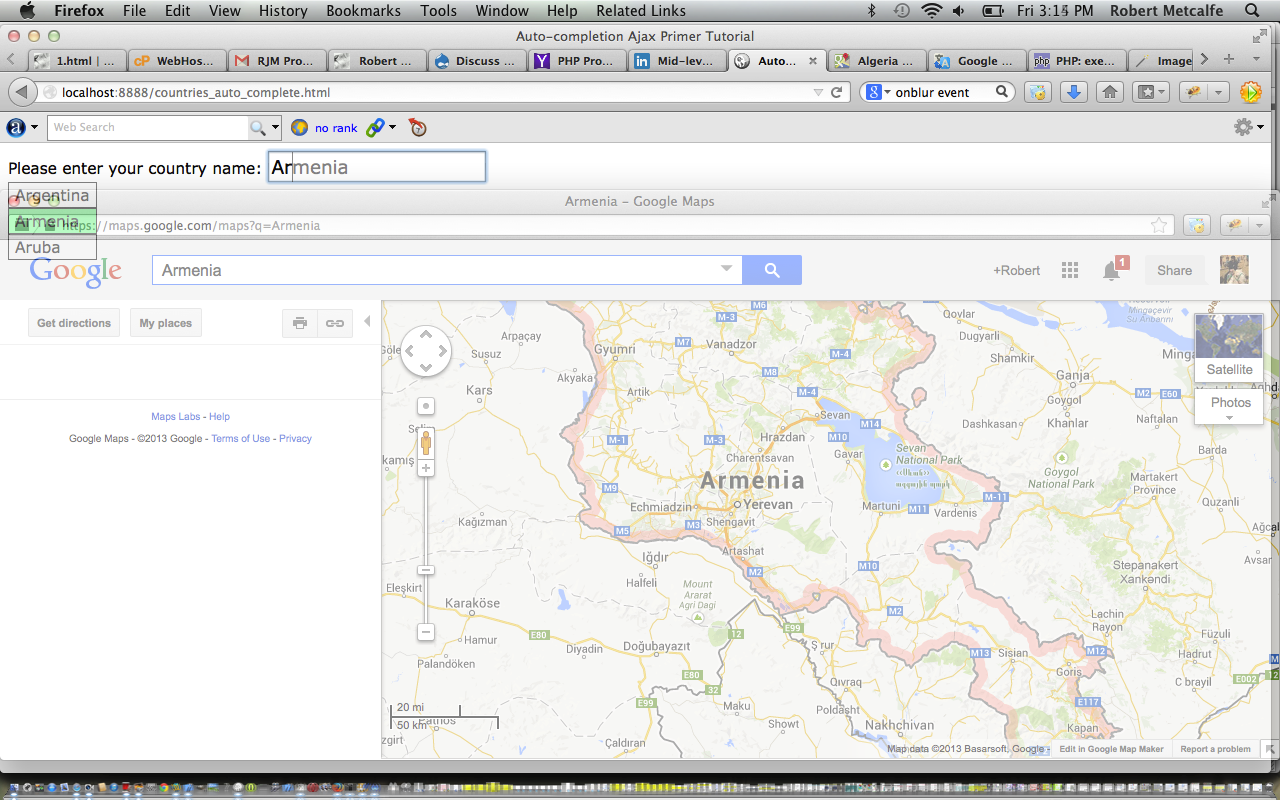Viewport: 1280px width, 800px height.
Task: Open the History menu
Action: point(283,11)
